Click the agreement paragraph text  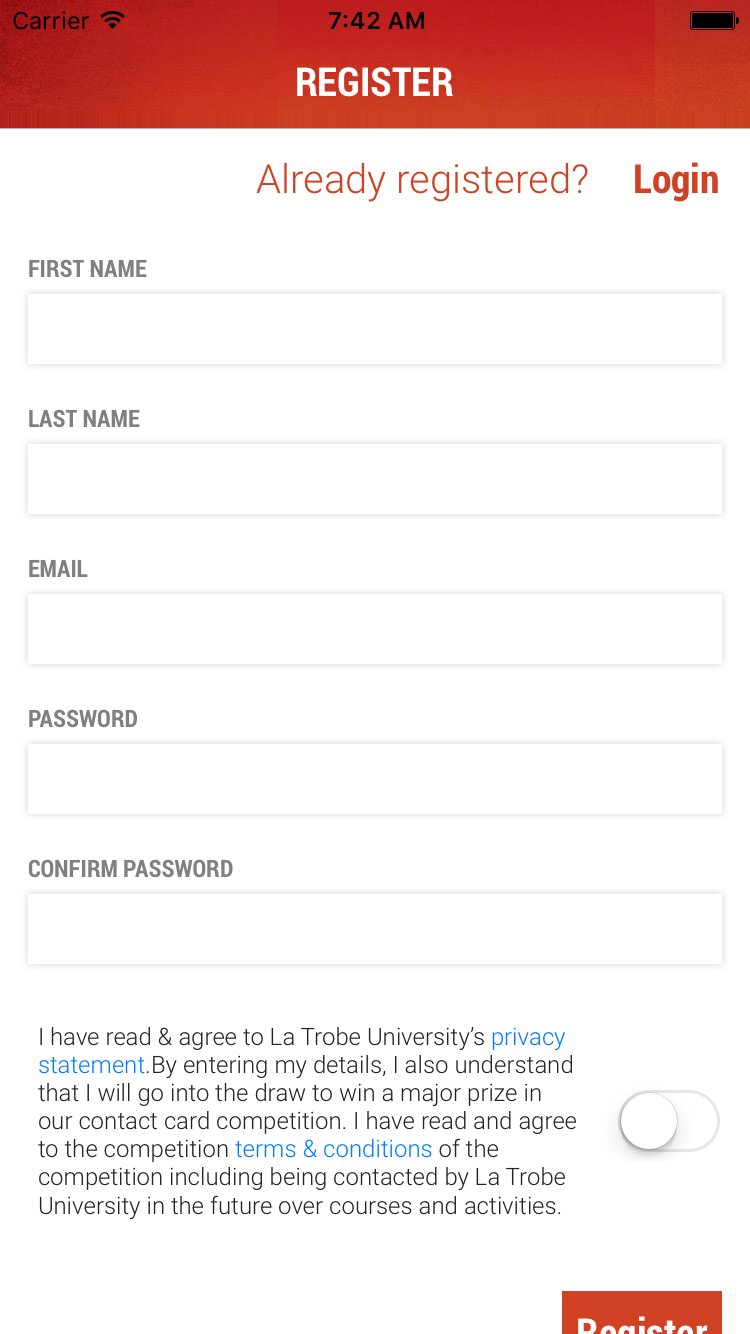[x=300, y=1120]
